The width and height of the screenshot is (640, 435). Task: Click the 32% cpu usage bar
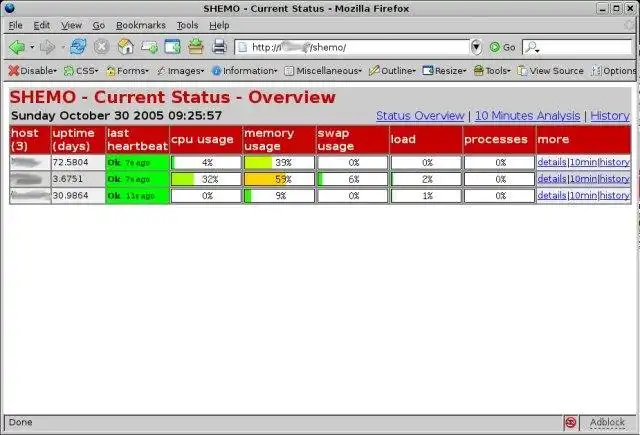click(x=206, y=179)
